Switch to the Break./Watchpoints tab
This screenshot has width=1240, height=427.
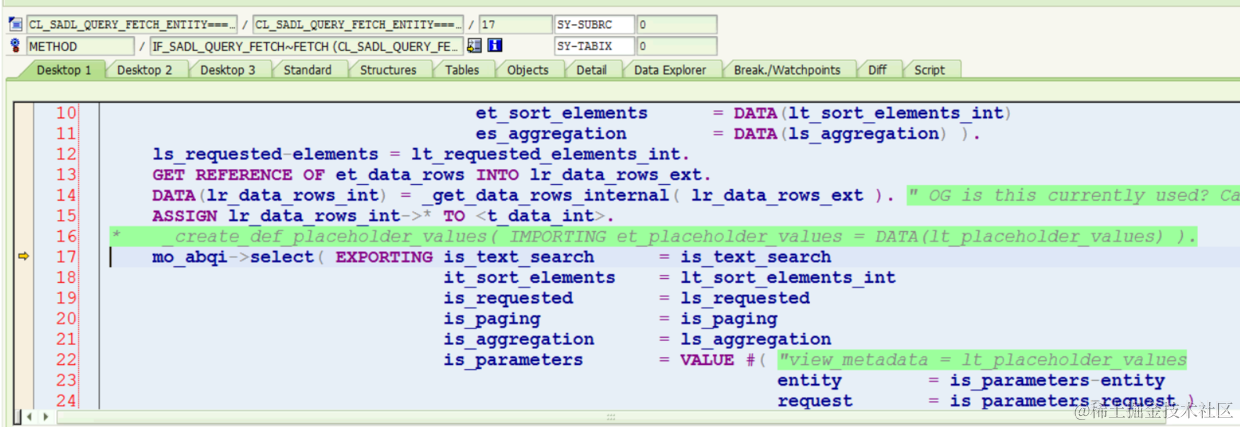click(x=787, y=70)
